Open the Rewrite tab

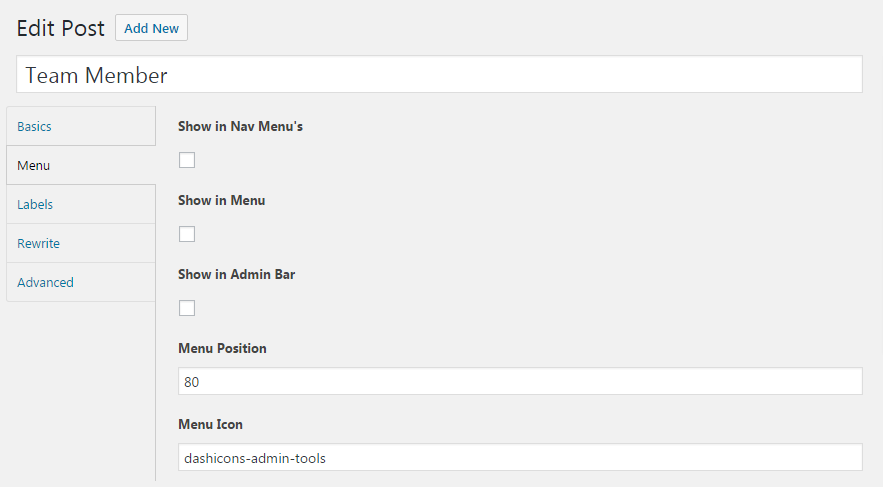[81, 243]
